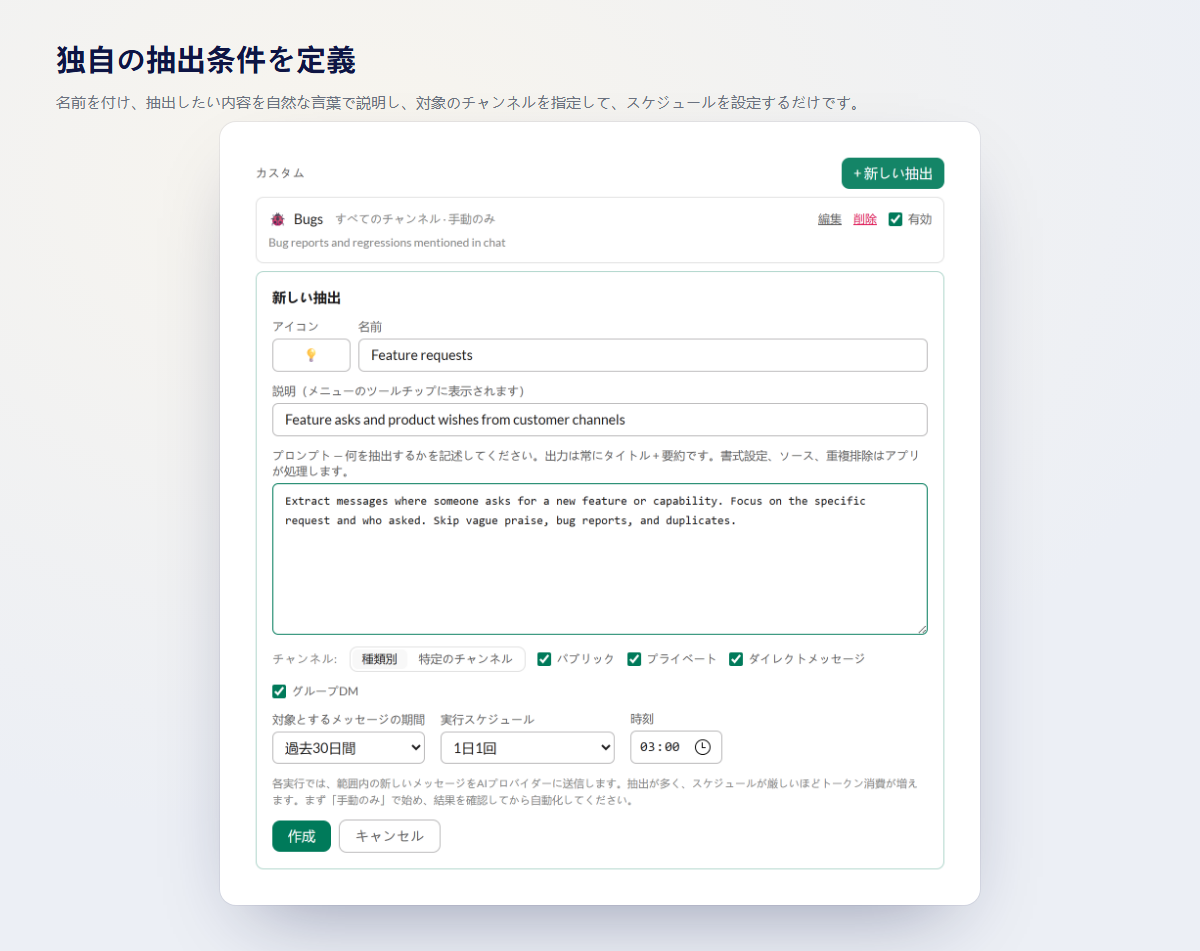The image size is (1200, 951).
Task: Select the 種類別 channel tab
Action: pyautogui.click(x=380, y=659)
